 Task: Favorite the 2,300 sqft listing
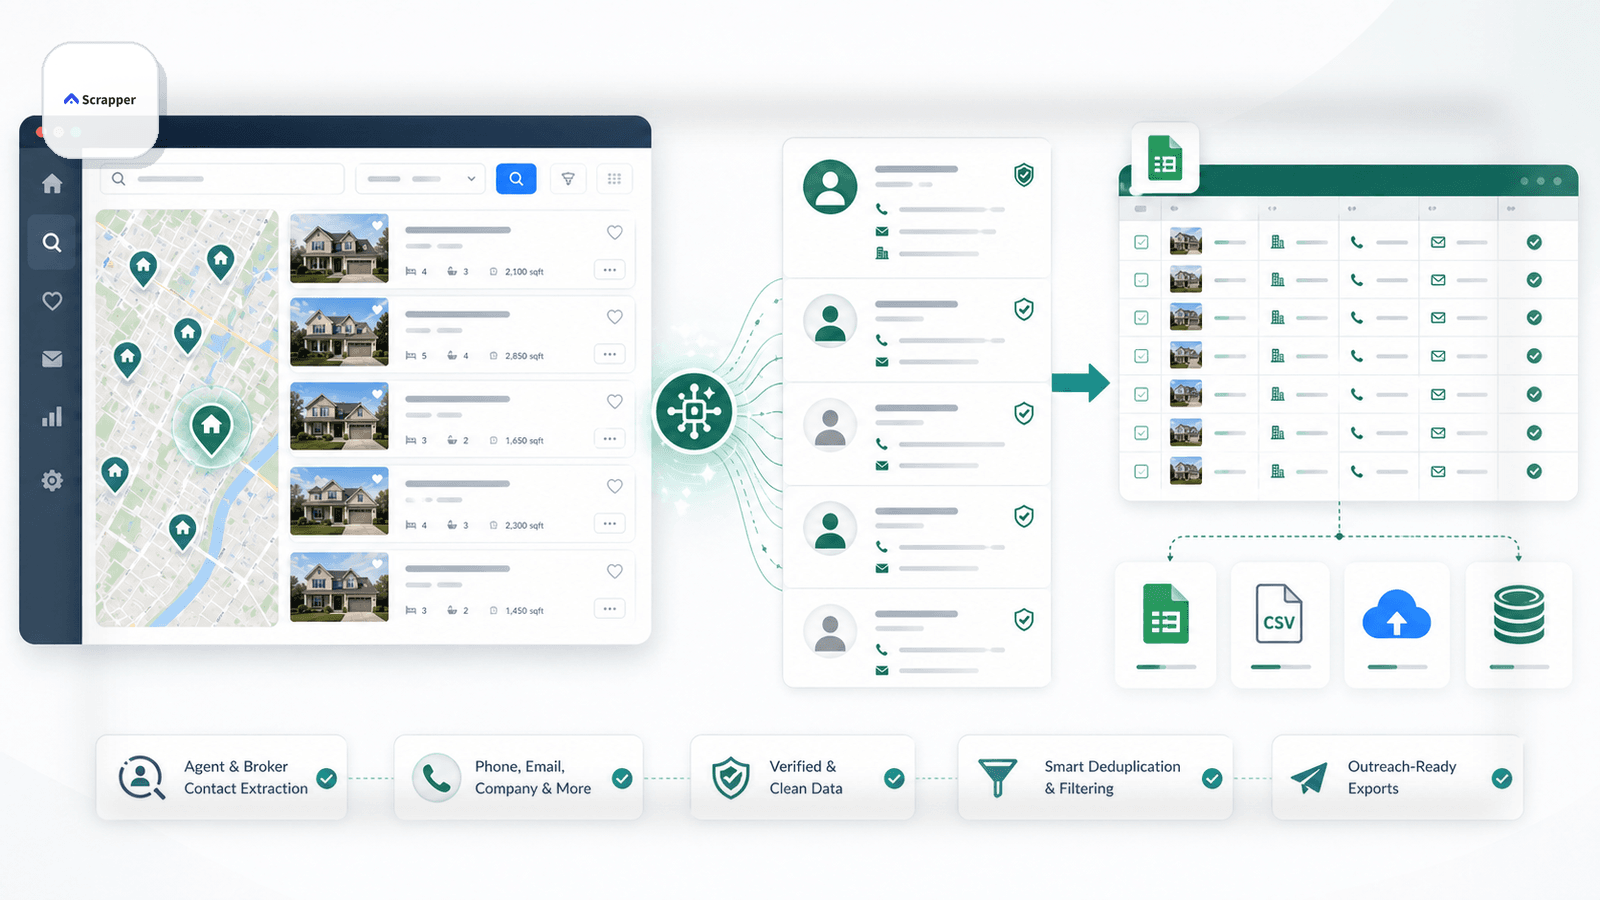click(x=615, y=487)
